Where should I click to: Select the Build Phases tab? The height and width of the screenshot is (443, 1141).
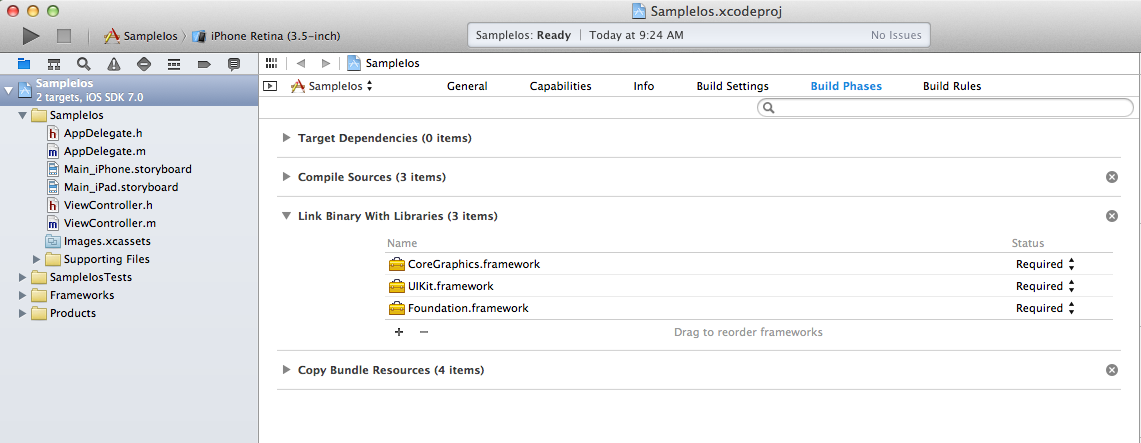(846, 86)
